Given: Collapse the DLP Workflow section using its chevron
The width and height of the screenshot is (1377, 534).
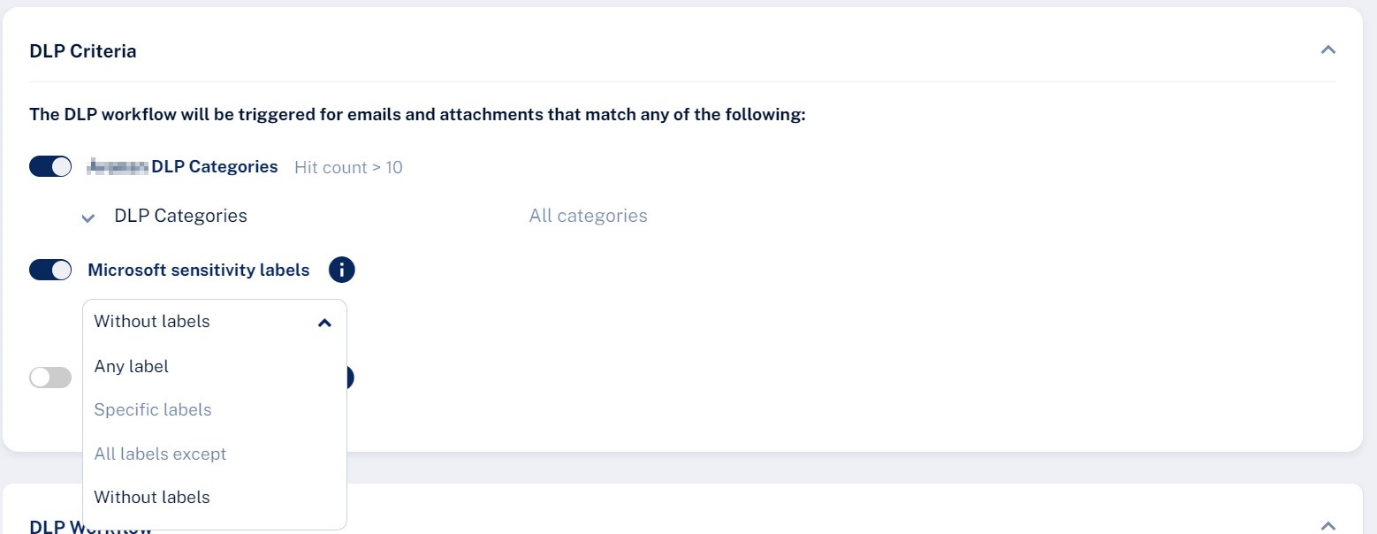Looking at the screenshot, I should tap(1328, 525).
